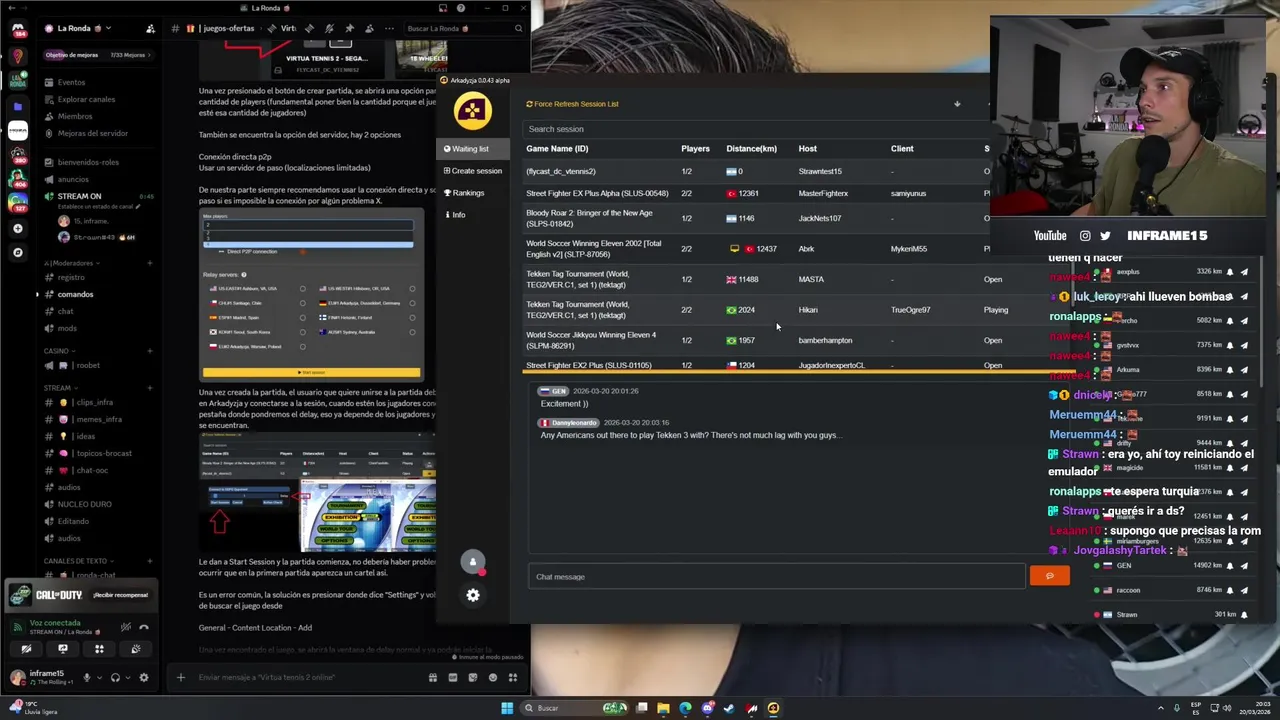Screen dimensions: 1280x720
Task: Add a server with the plus icon
Action: click(x=17, y=228)
